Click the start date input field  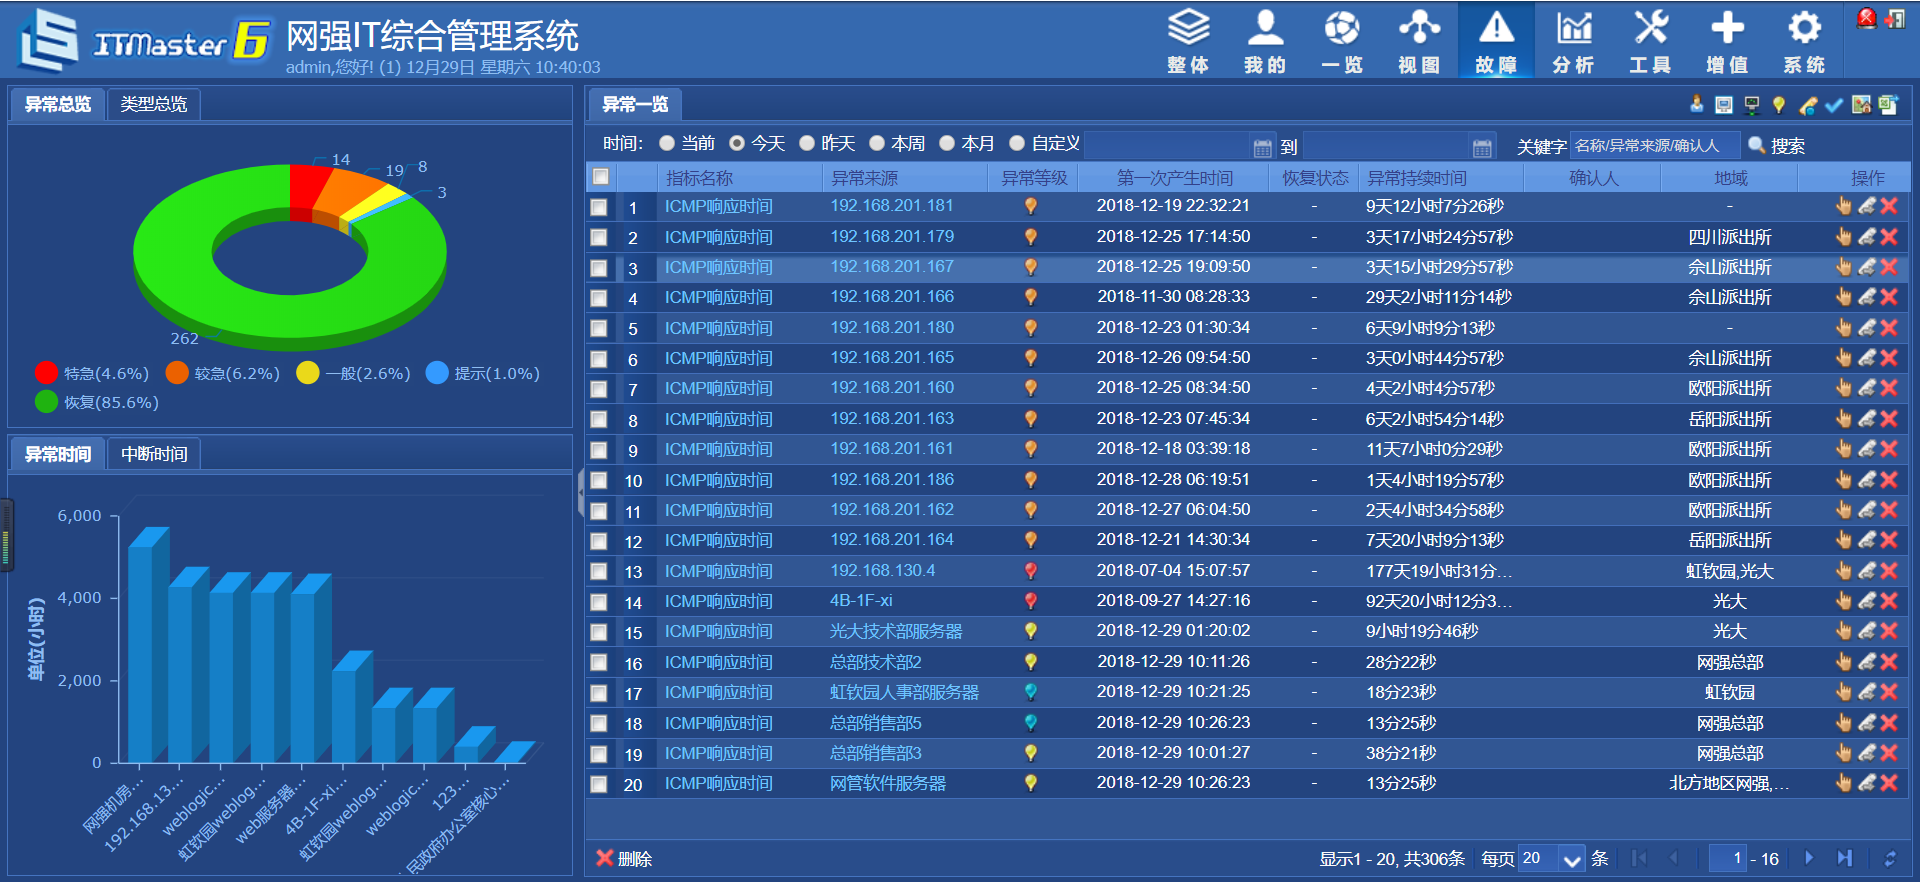point(1167,146)
